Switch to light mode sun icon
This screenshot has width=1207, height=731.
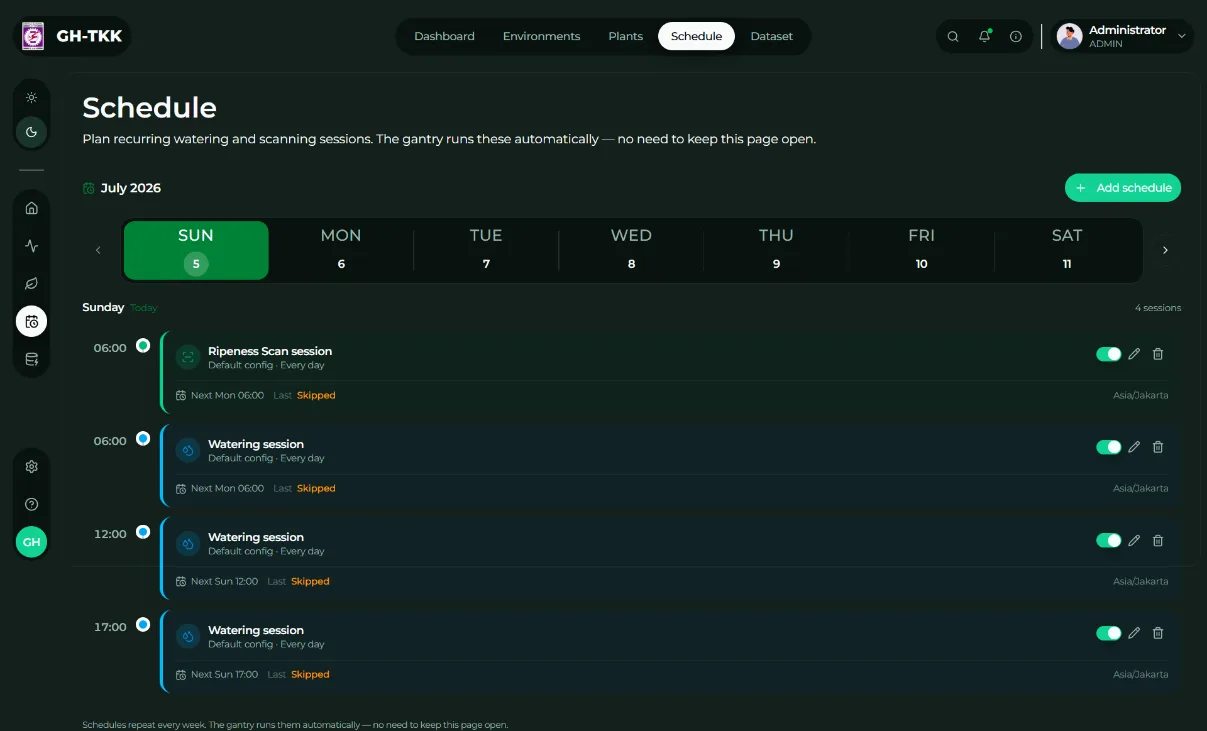[x=32, y=98]
